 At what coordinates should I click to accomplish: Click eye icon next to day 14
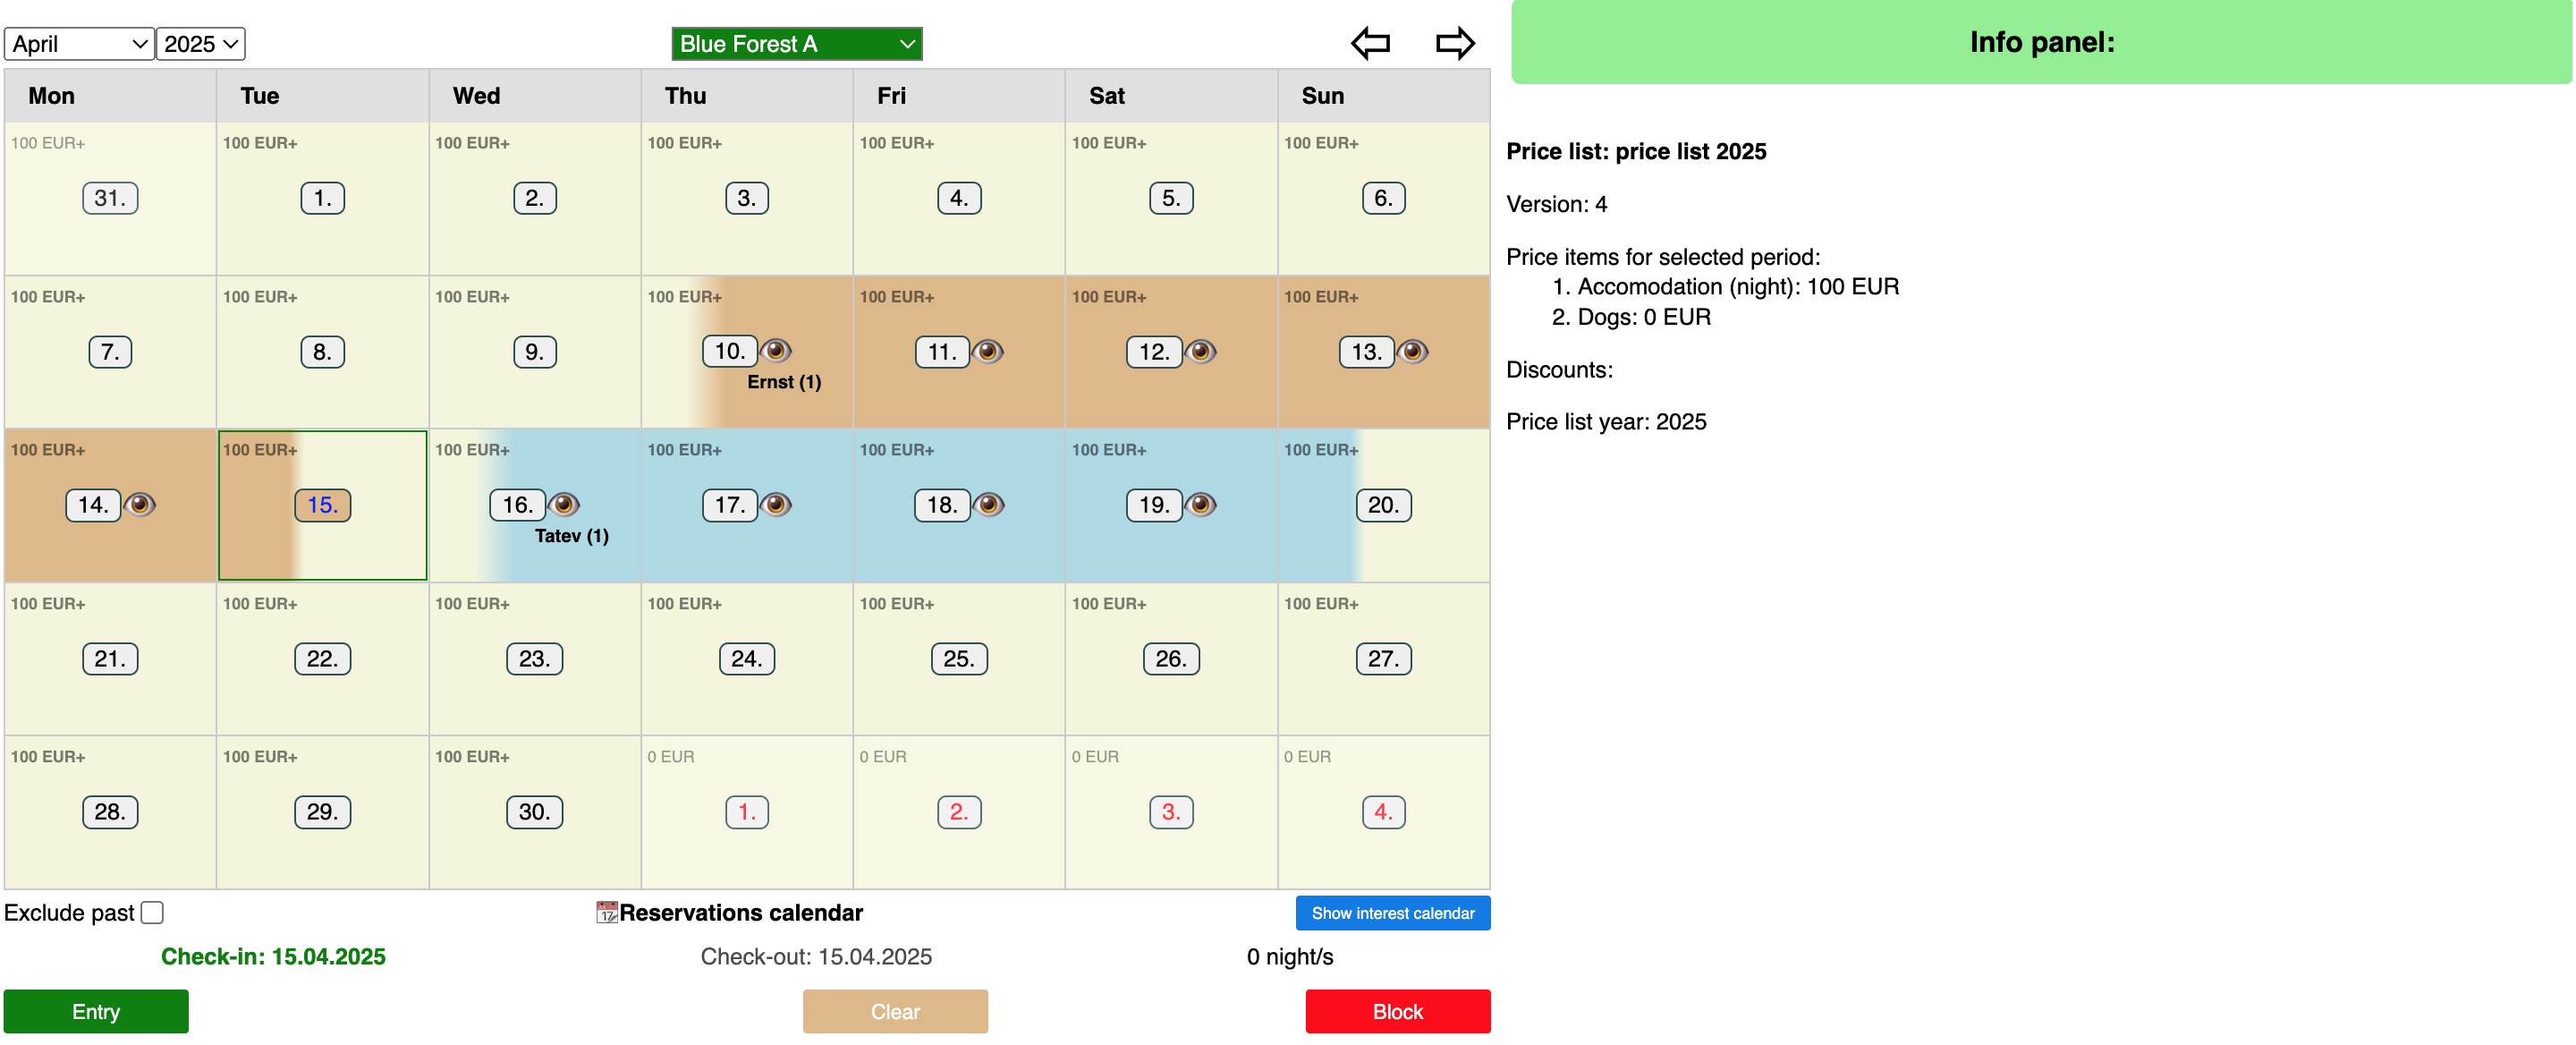coord(140,504)
